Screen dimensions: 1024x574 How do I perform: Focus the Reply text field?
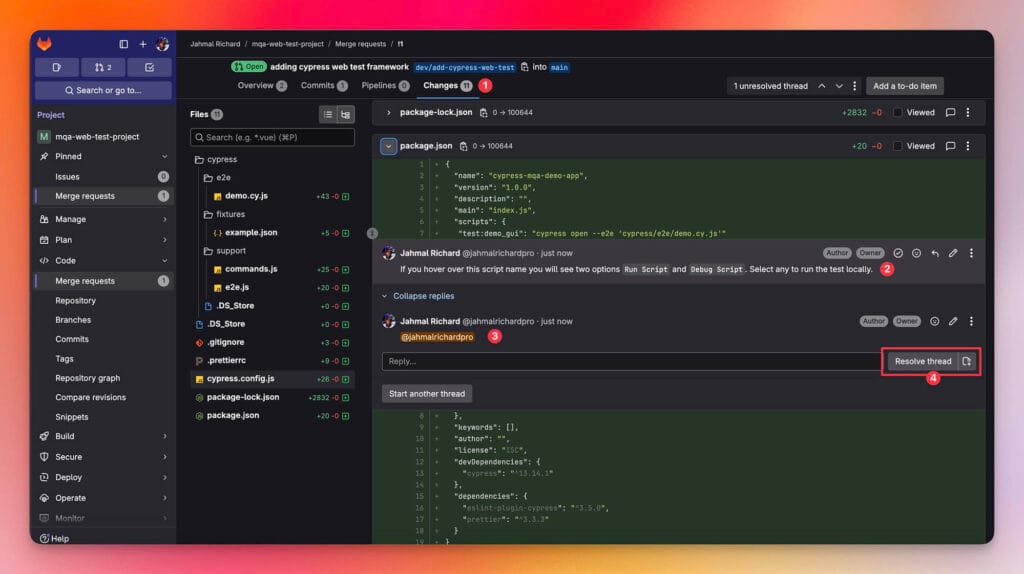pyautogui.click(x=632, y=361)
